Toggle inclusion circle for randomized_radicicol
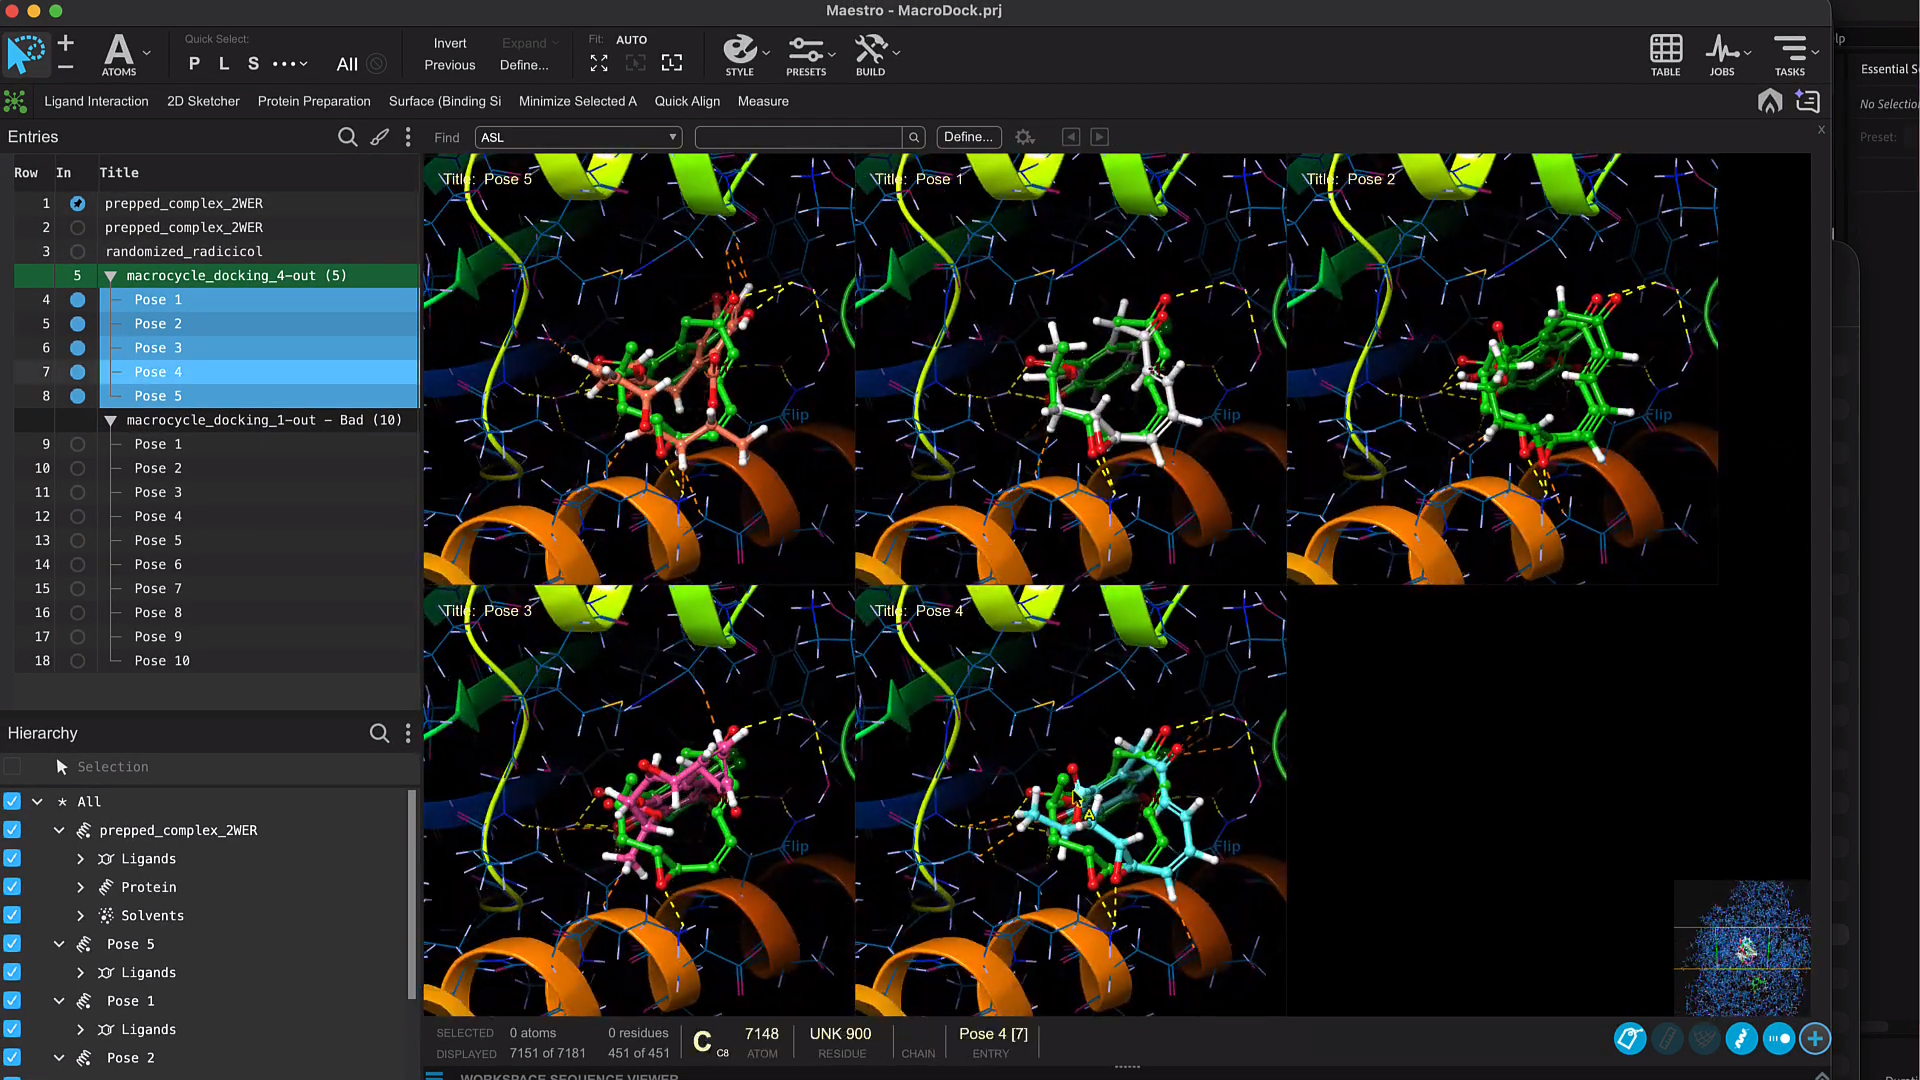This screenshot has height=1080, width=1920. point(77,252)
